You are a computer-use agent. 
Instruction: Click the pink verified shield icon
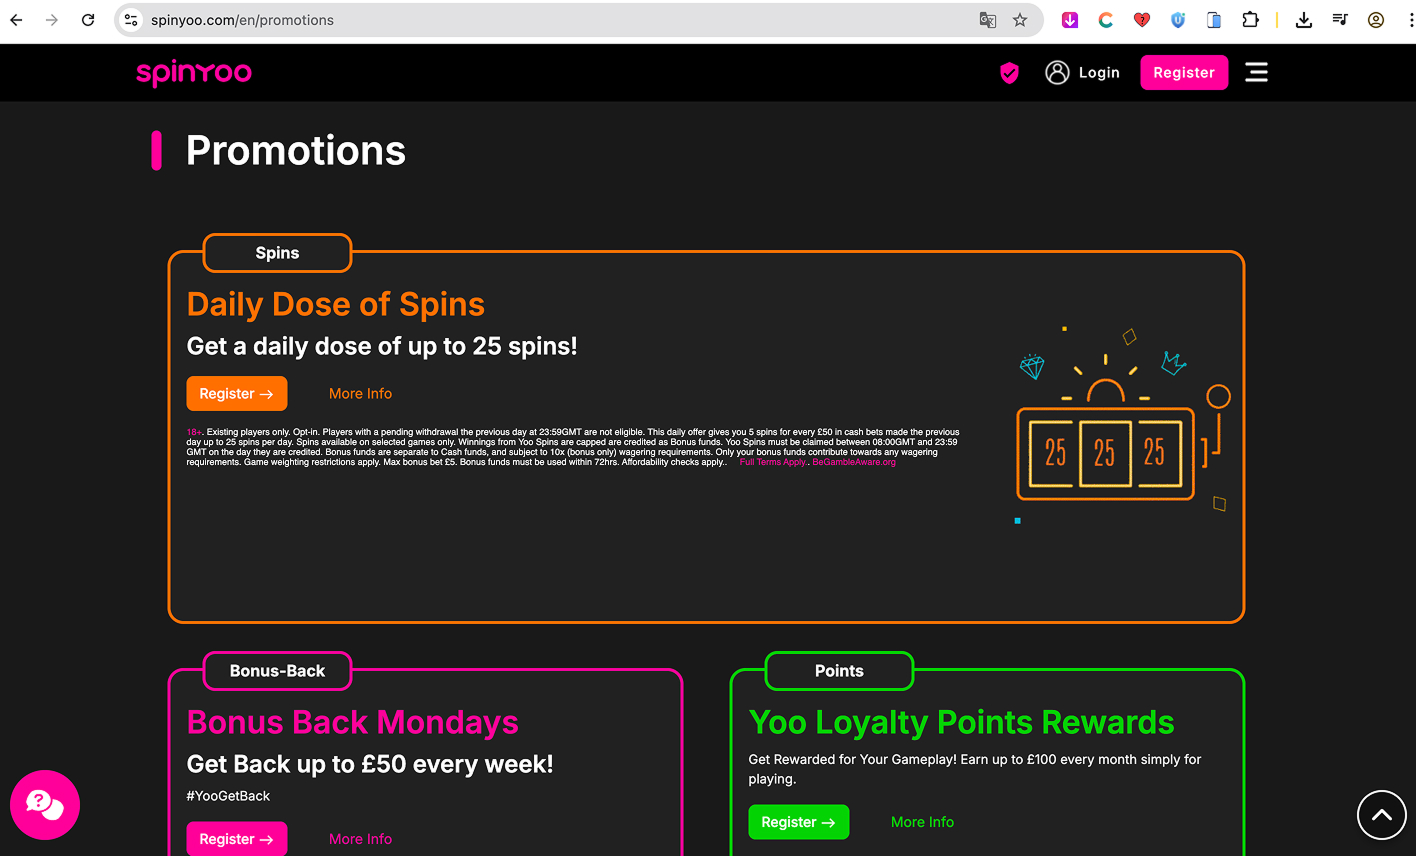point(1009,72)
